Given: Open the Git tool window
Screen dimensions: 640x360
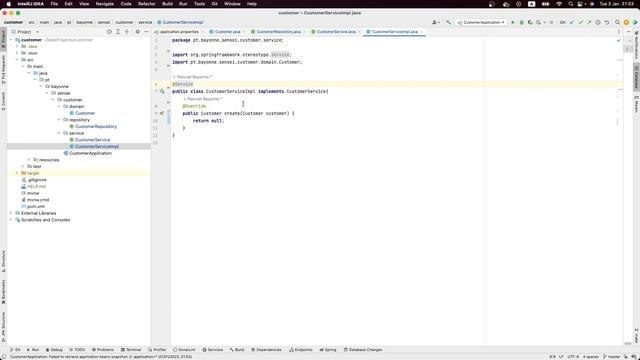Looking at the screenshot, I should pyautogui.click(x=15, y=350).
